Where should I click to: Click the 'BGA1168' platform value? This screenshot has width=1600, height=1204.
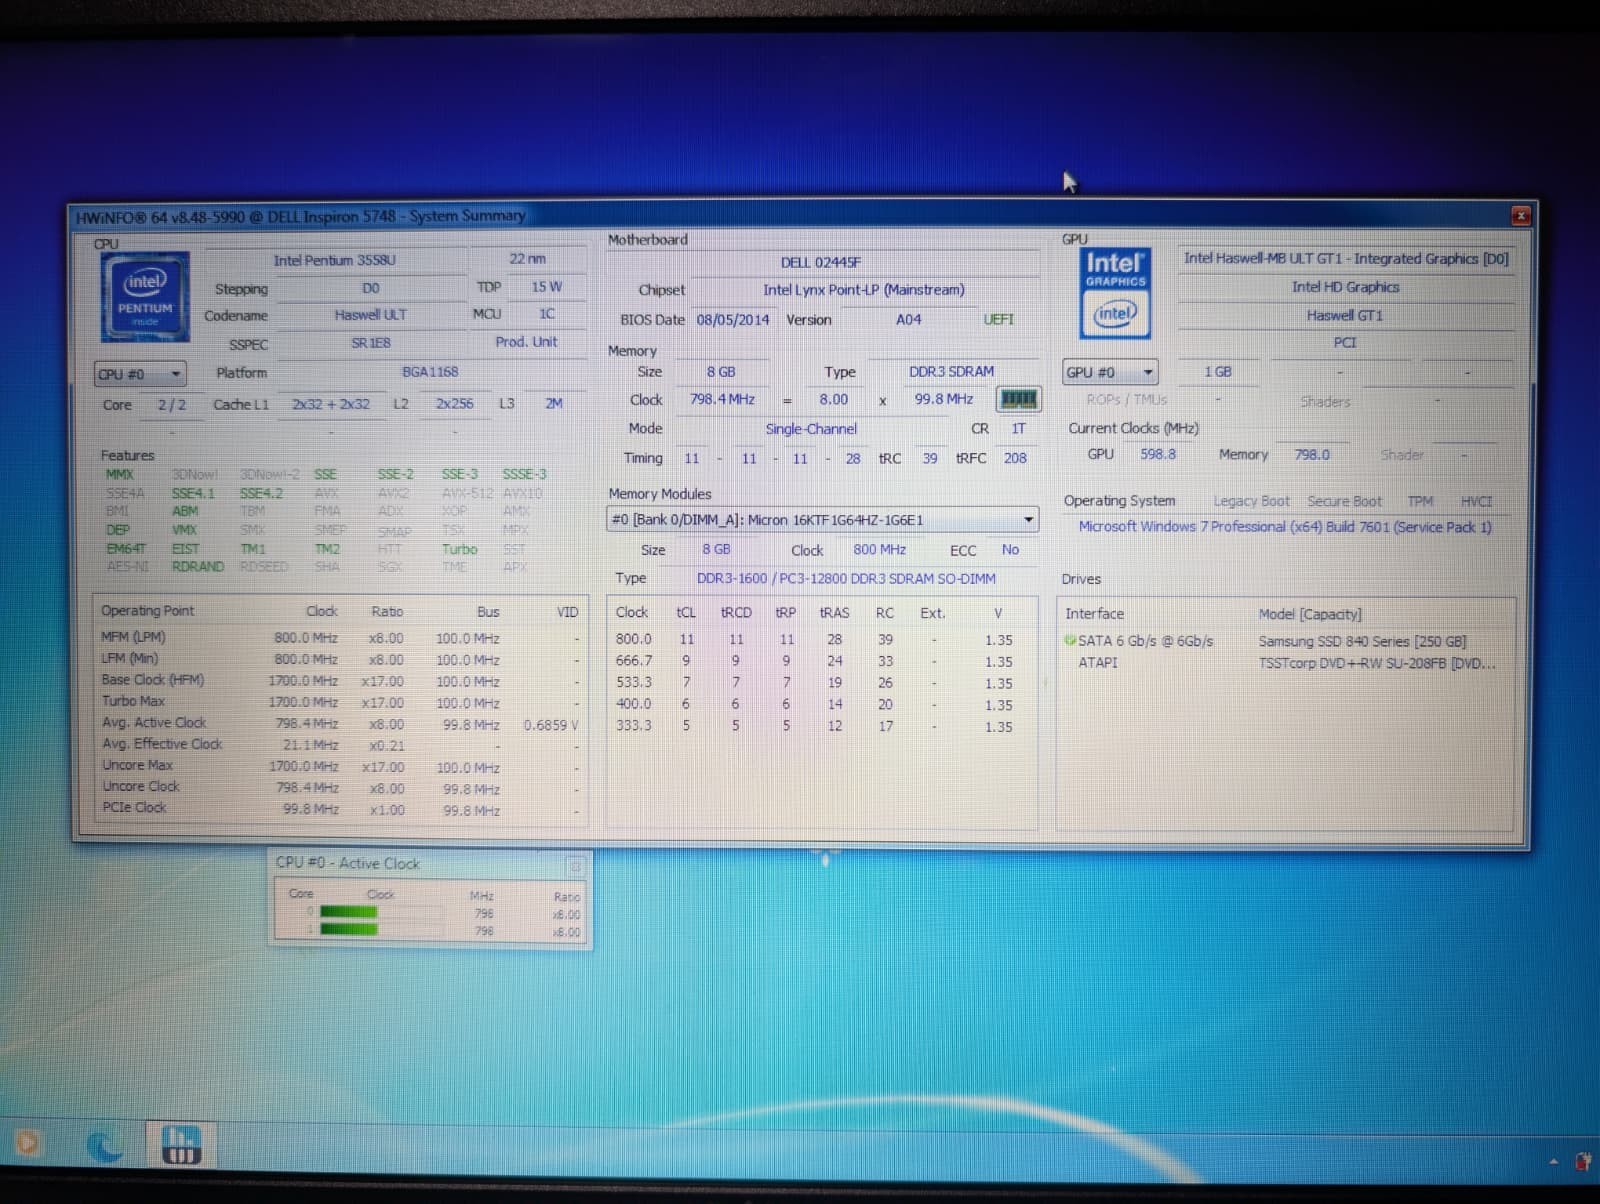point(430,372)
